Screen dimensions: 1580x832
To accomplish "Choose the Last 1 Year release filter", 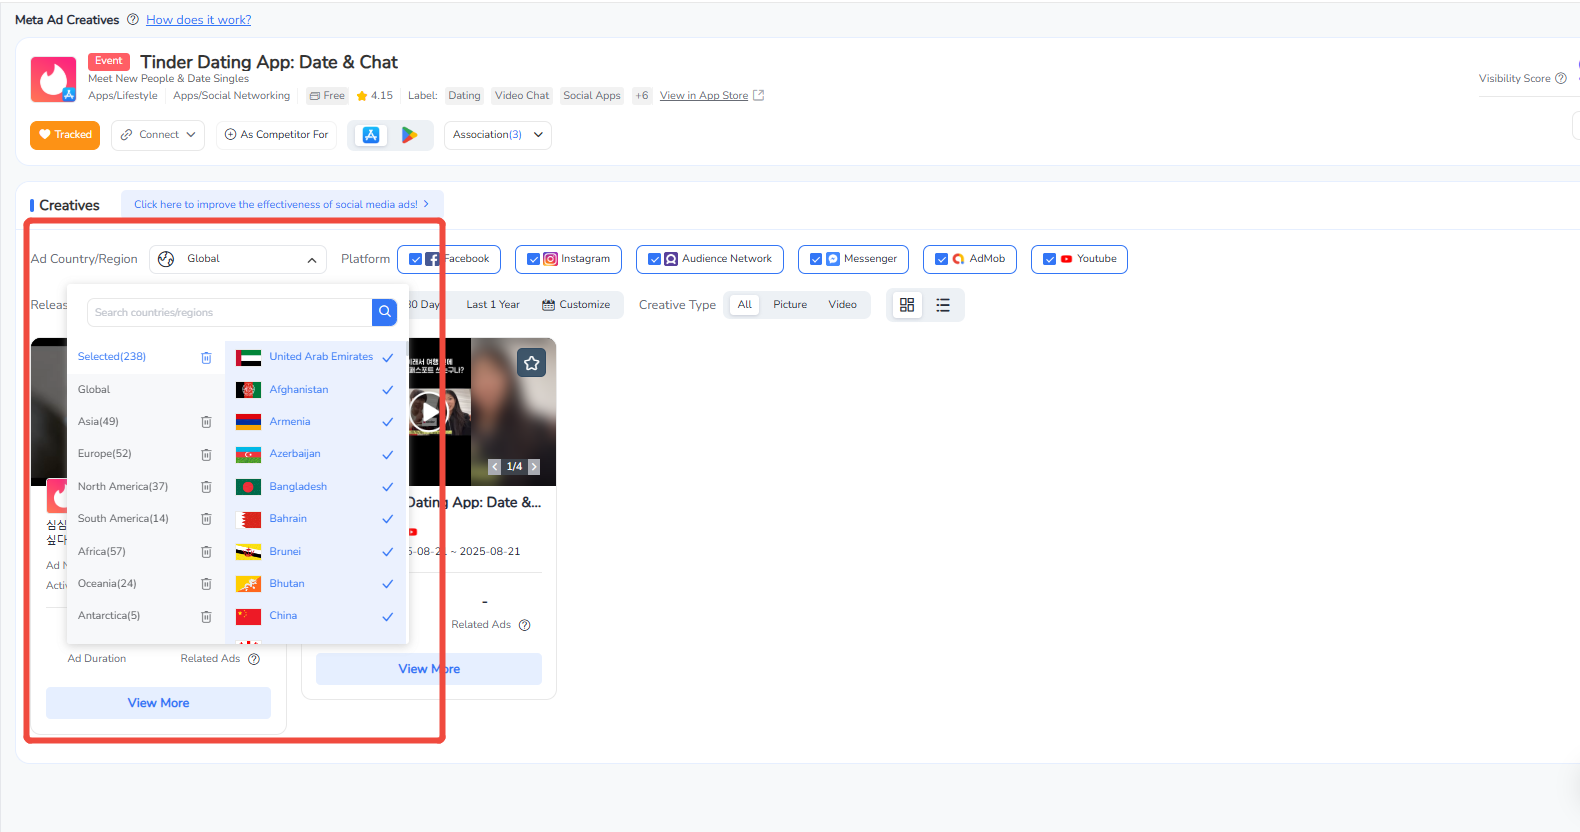I will point(492,305).
